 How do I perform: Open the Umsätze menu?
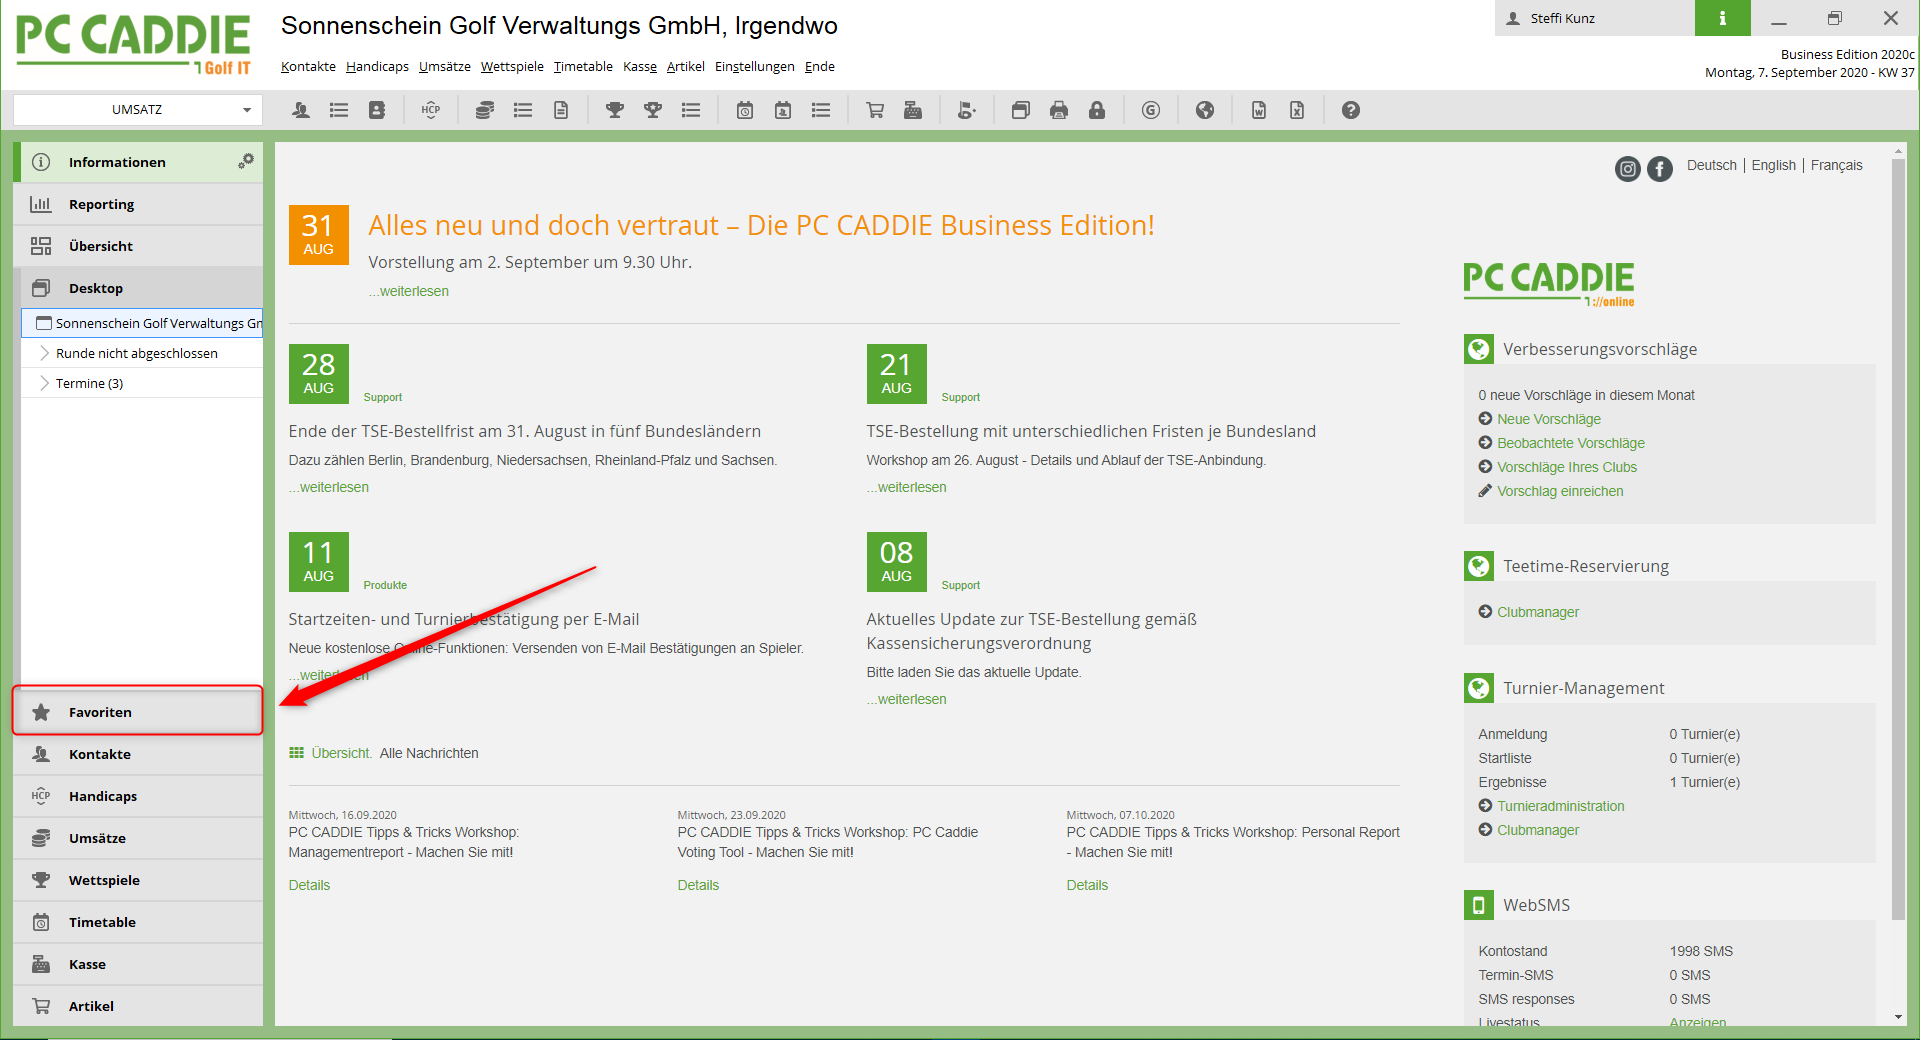[445, 67]
